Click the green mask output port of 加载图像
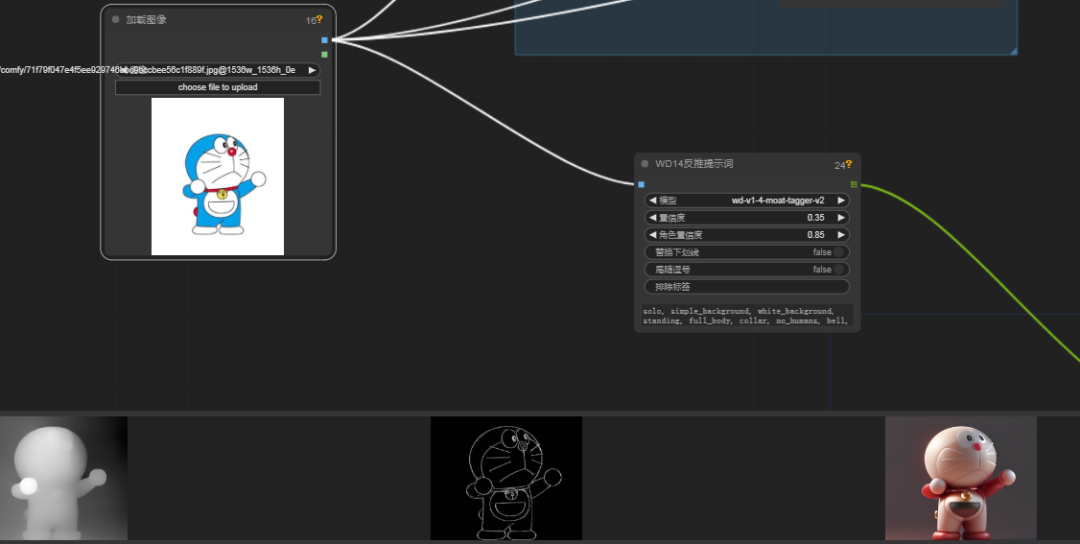The height and width of the screenshot is (544, 1080). click(324, 54)
